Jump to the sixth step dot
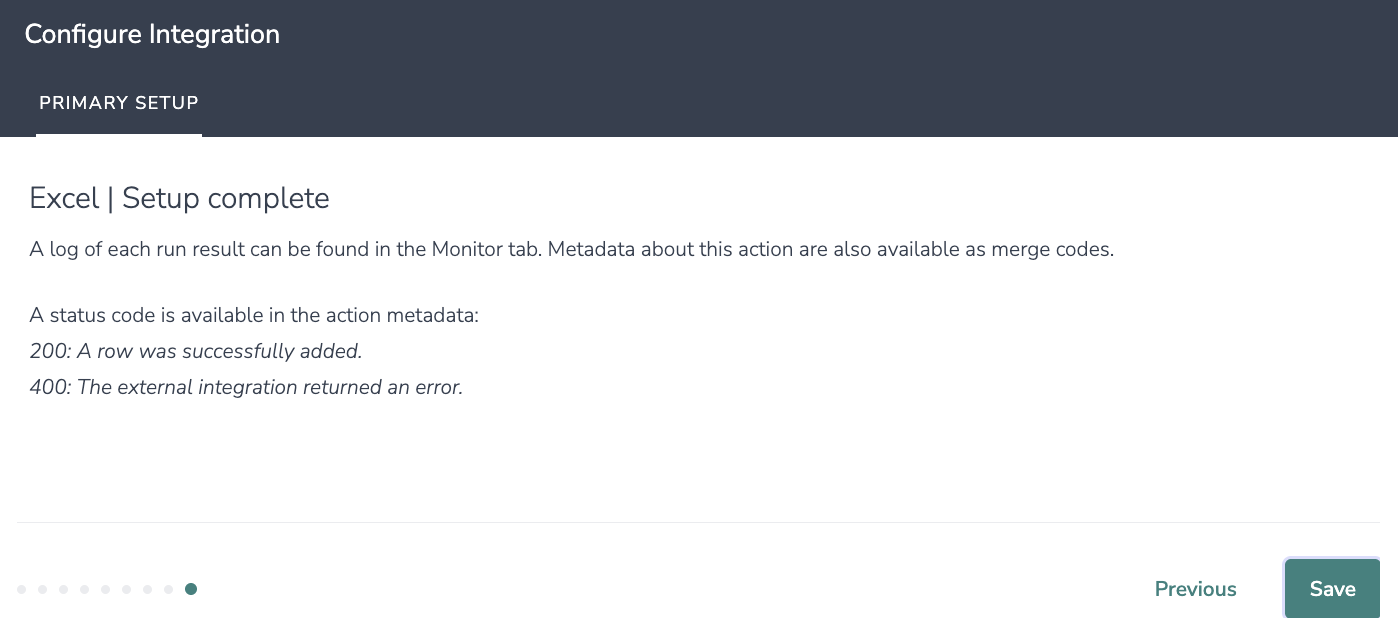This screenshot has height=634, width=1398. [x=127, y=589]
